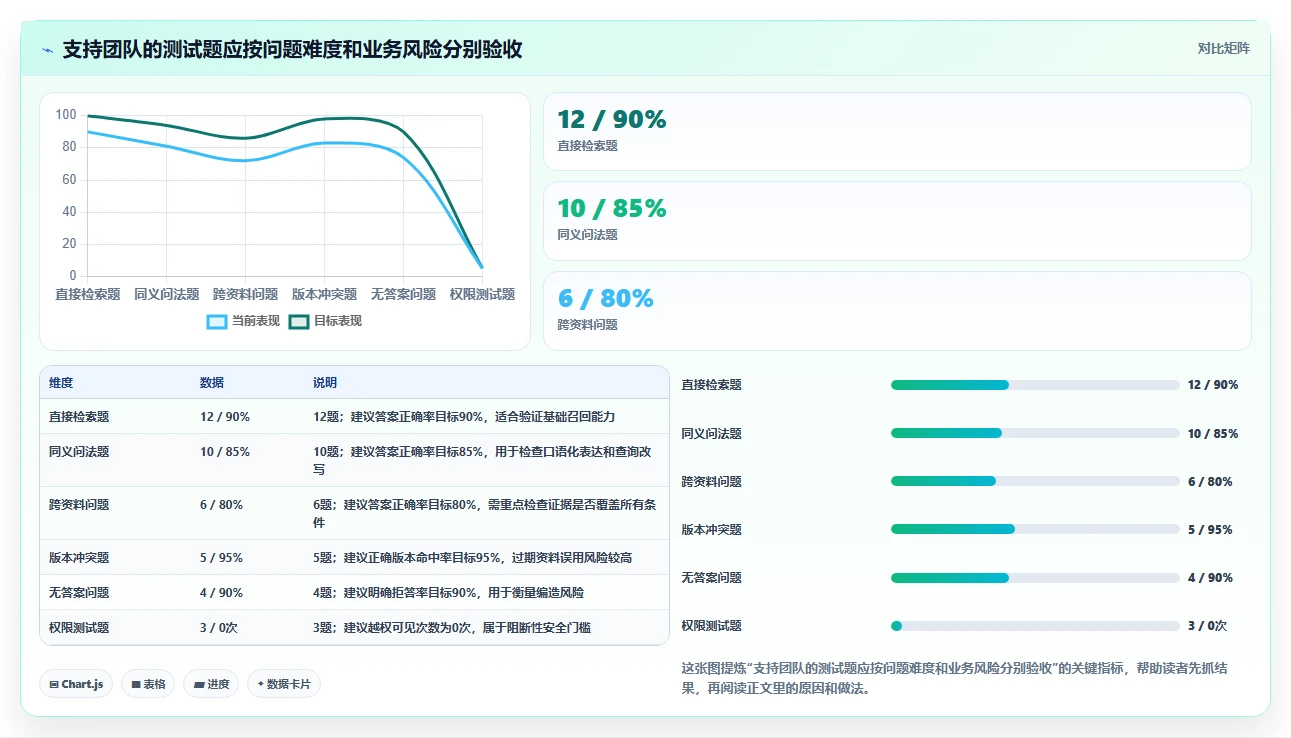Click the Chart.js tag icon
Screen dimensions: 1291x738
point(54,684)
